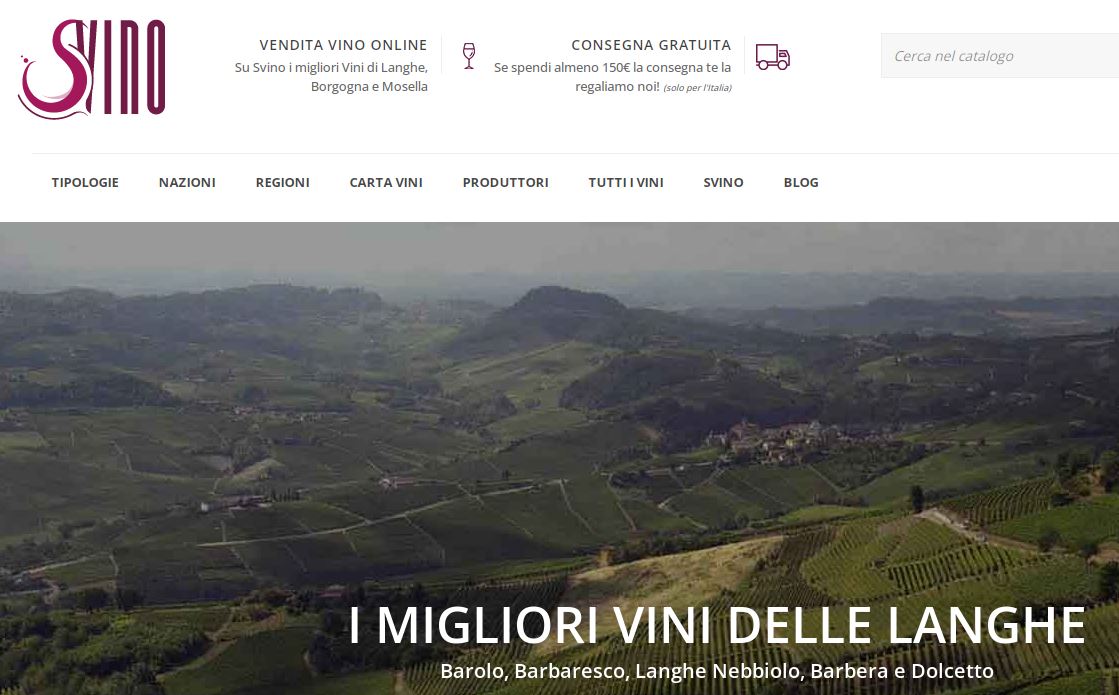Click the Langhe, Borgogna e Mosella description
This screenshot has height=695, width=1119.
pyautogui.click(x=331, y=77)
